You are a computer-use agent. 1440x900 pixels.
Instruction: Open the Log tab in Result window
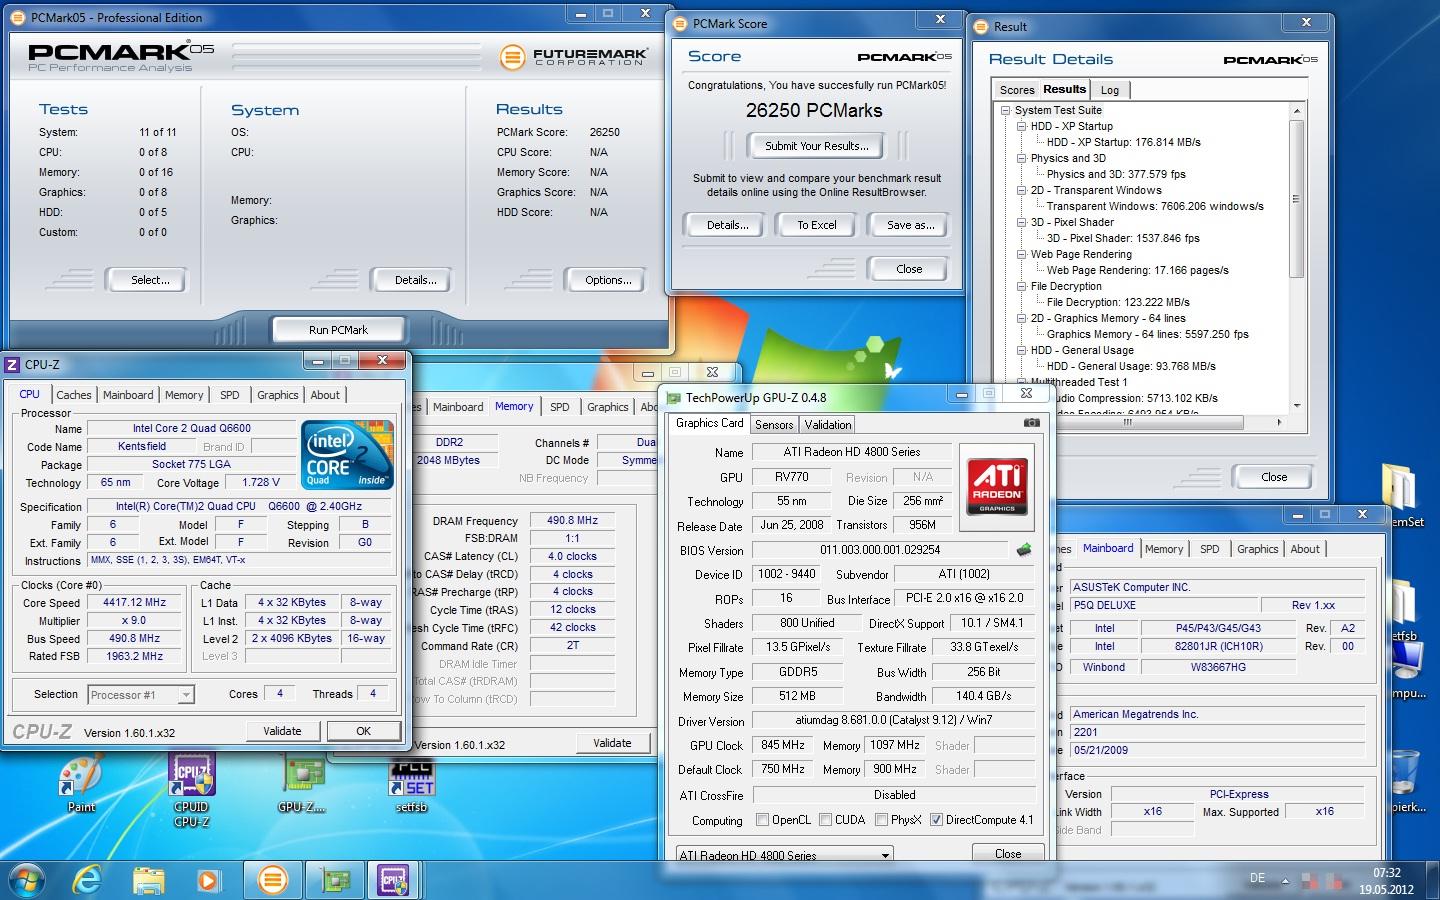tap(1110, 90)
